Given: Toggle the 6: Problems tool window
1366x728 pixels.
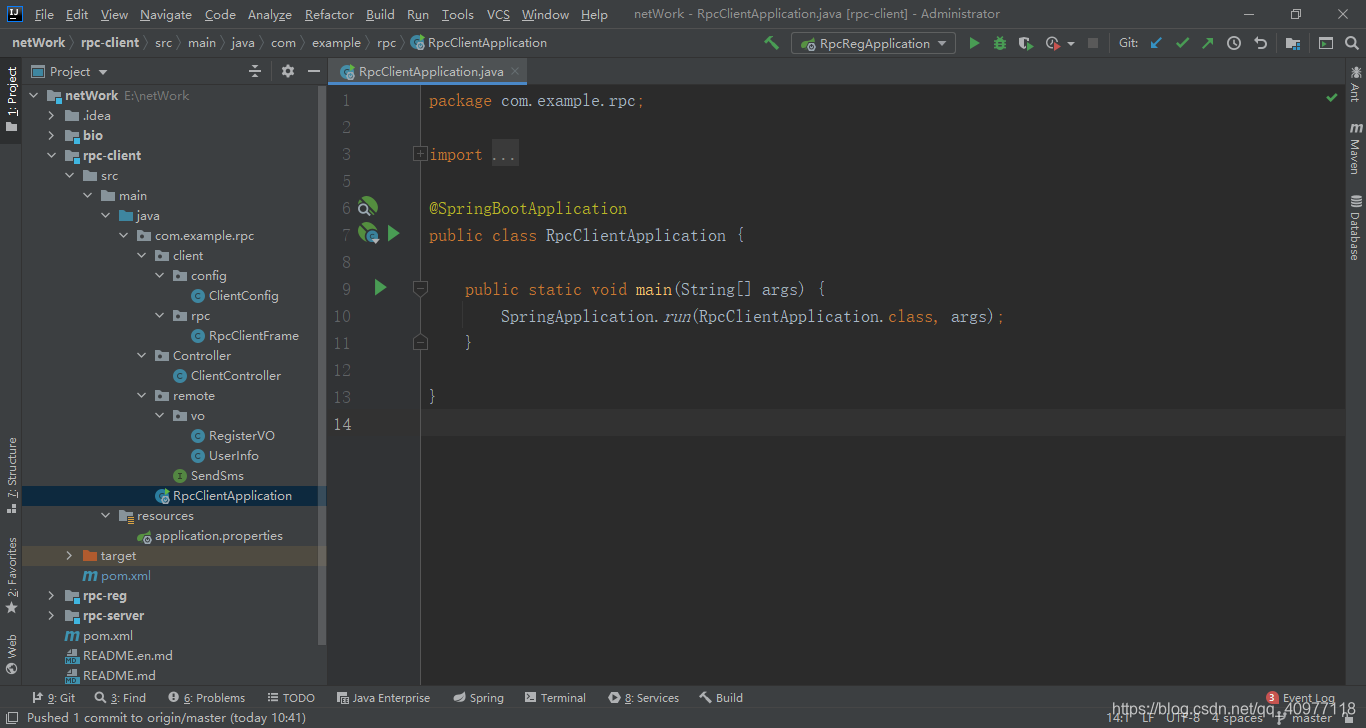Looking at the screenshot, I should 207,698.
